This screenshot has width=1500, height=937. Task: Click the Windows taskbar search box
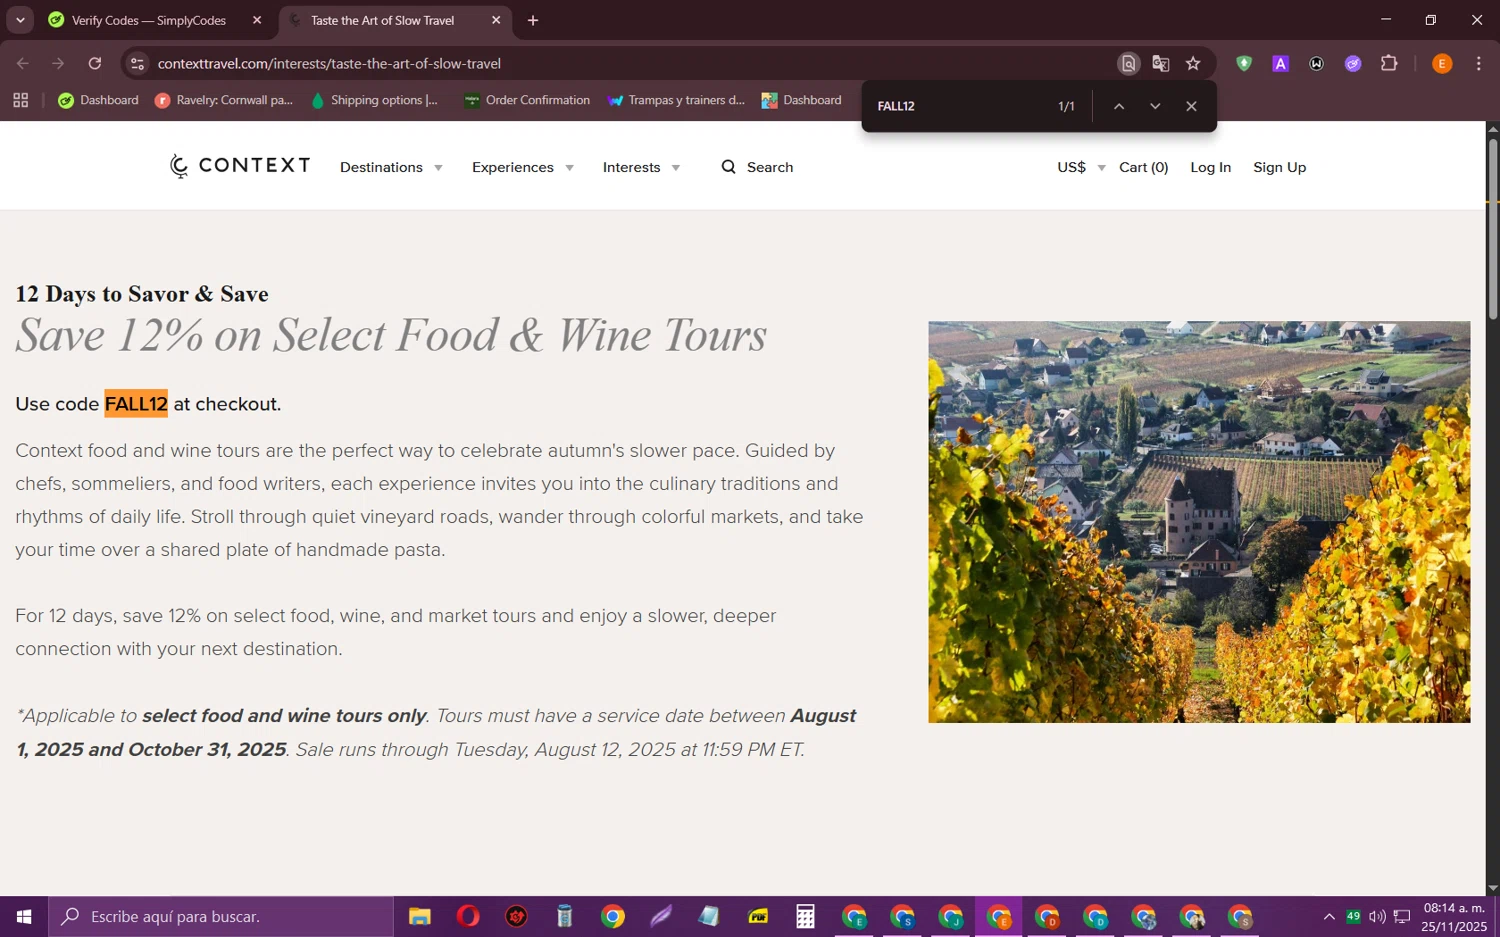point(221,916)
